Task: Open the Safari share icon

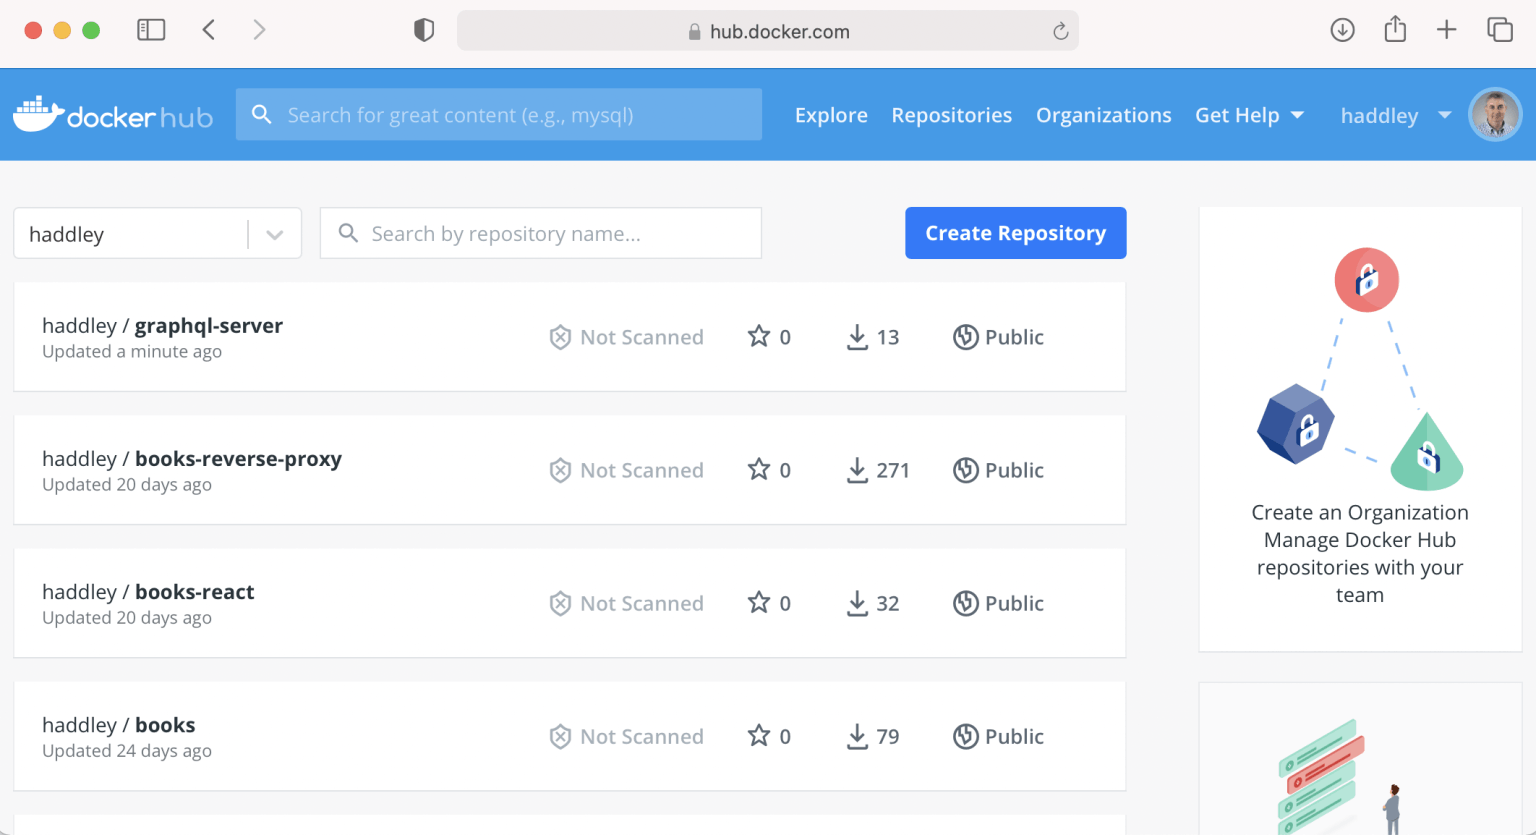Action: [x=1395, y=29]
